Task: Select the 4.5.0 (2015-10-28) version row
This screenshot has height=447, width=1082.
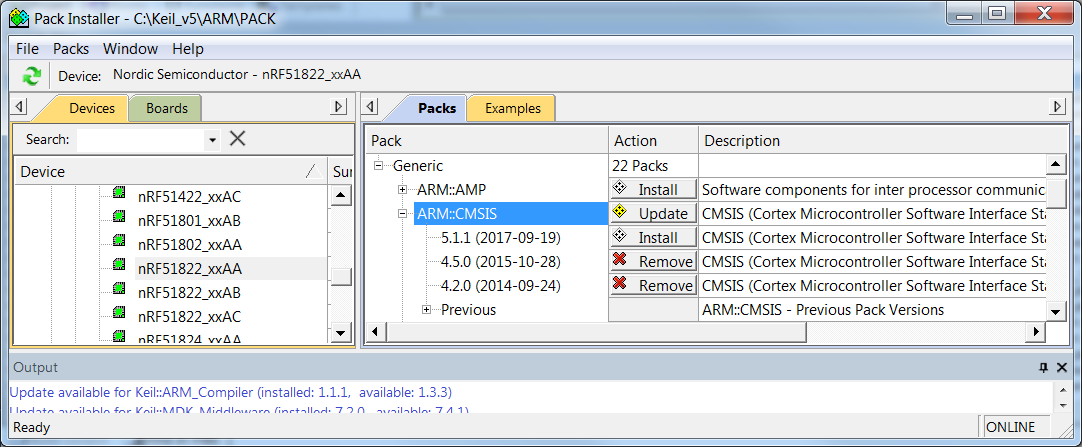Action: (x=500, y=262)
